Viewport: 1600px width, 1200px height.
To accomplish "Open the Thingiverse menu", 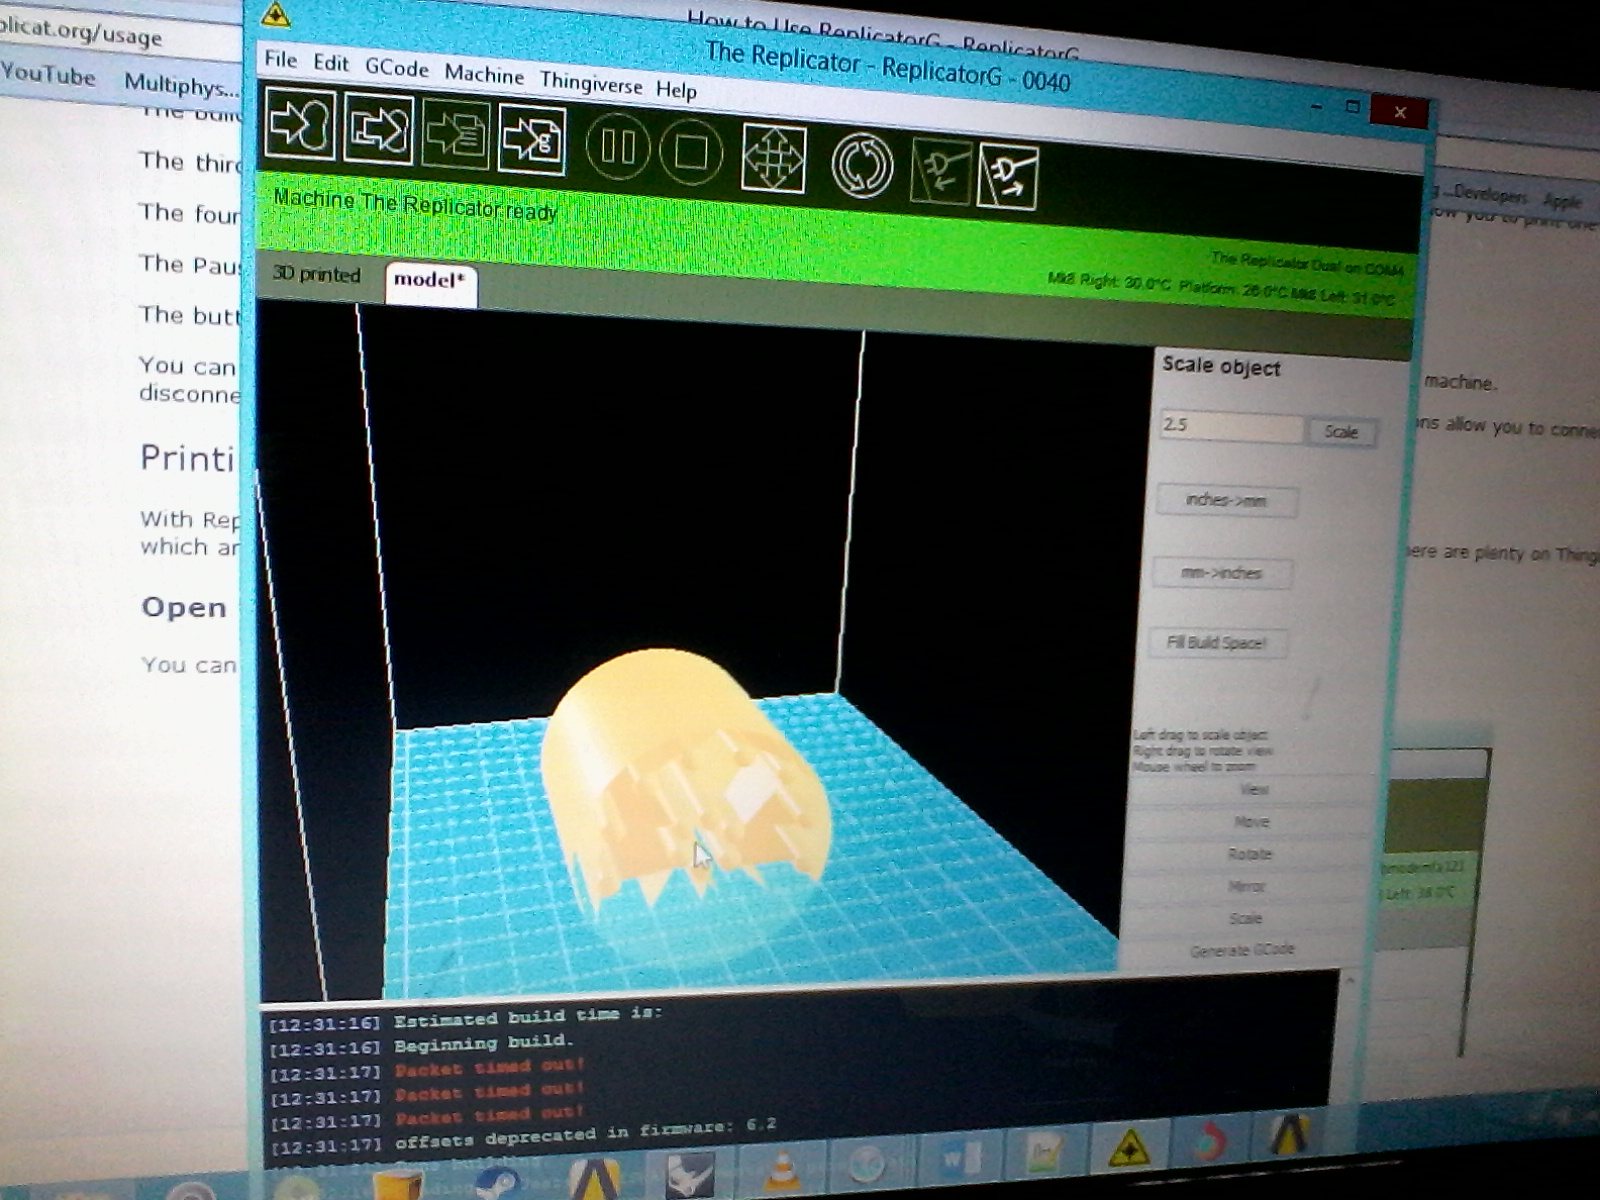I will point(591,83).
